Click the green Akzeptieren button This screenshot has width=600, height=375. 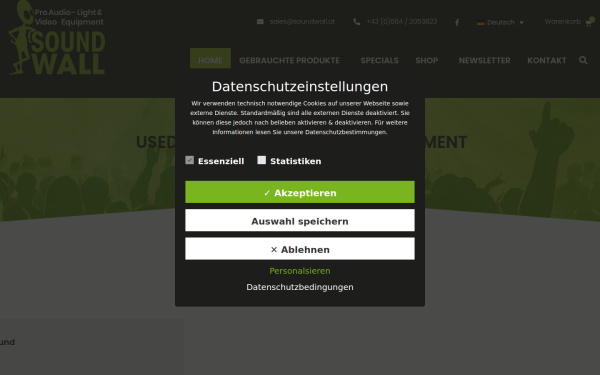[300, 192]
